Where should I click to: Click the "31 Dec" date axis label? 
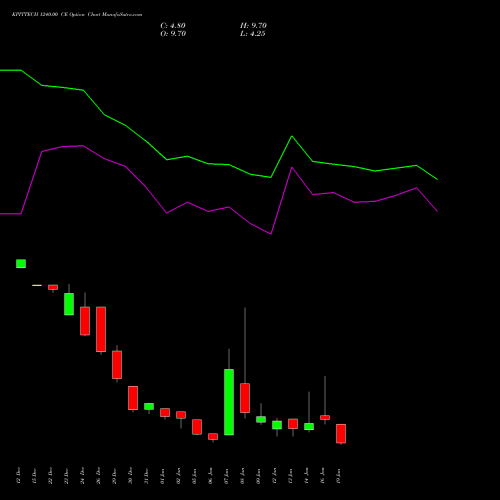[x=147, y=476]
